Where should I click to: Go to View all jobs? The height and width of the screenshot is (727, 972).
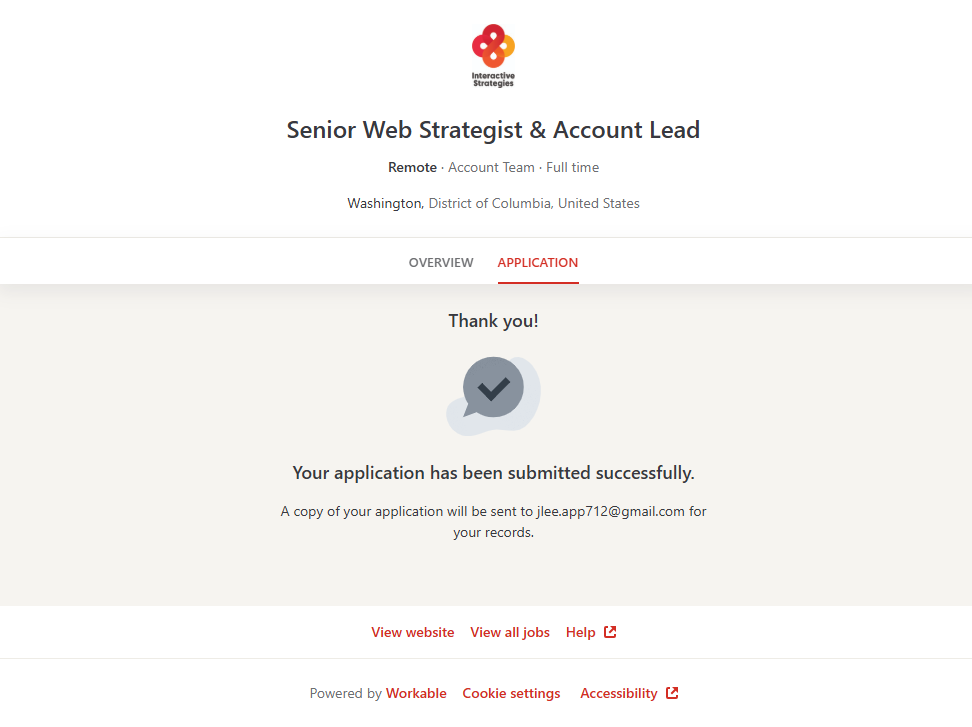click(510, 632)
